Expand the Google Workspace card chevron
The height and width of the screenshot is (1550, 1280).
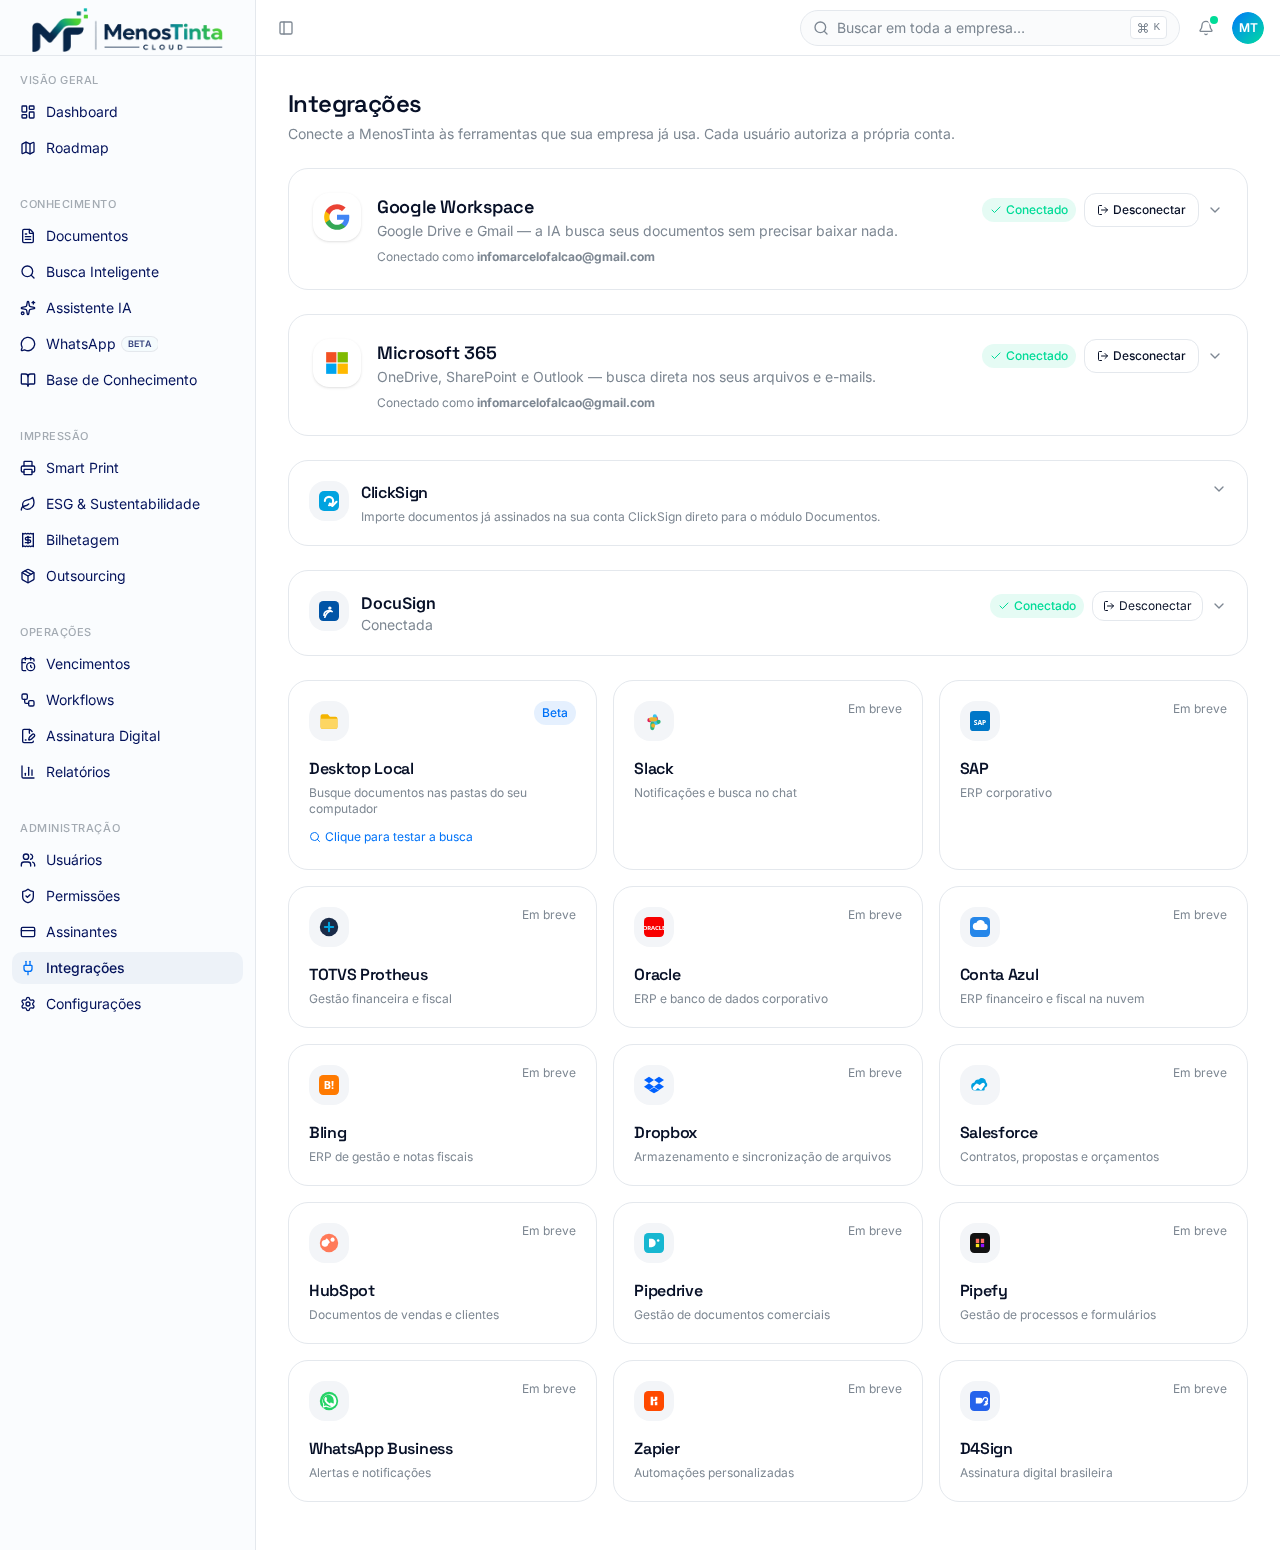[x=1215, y=210]
